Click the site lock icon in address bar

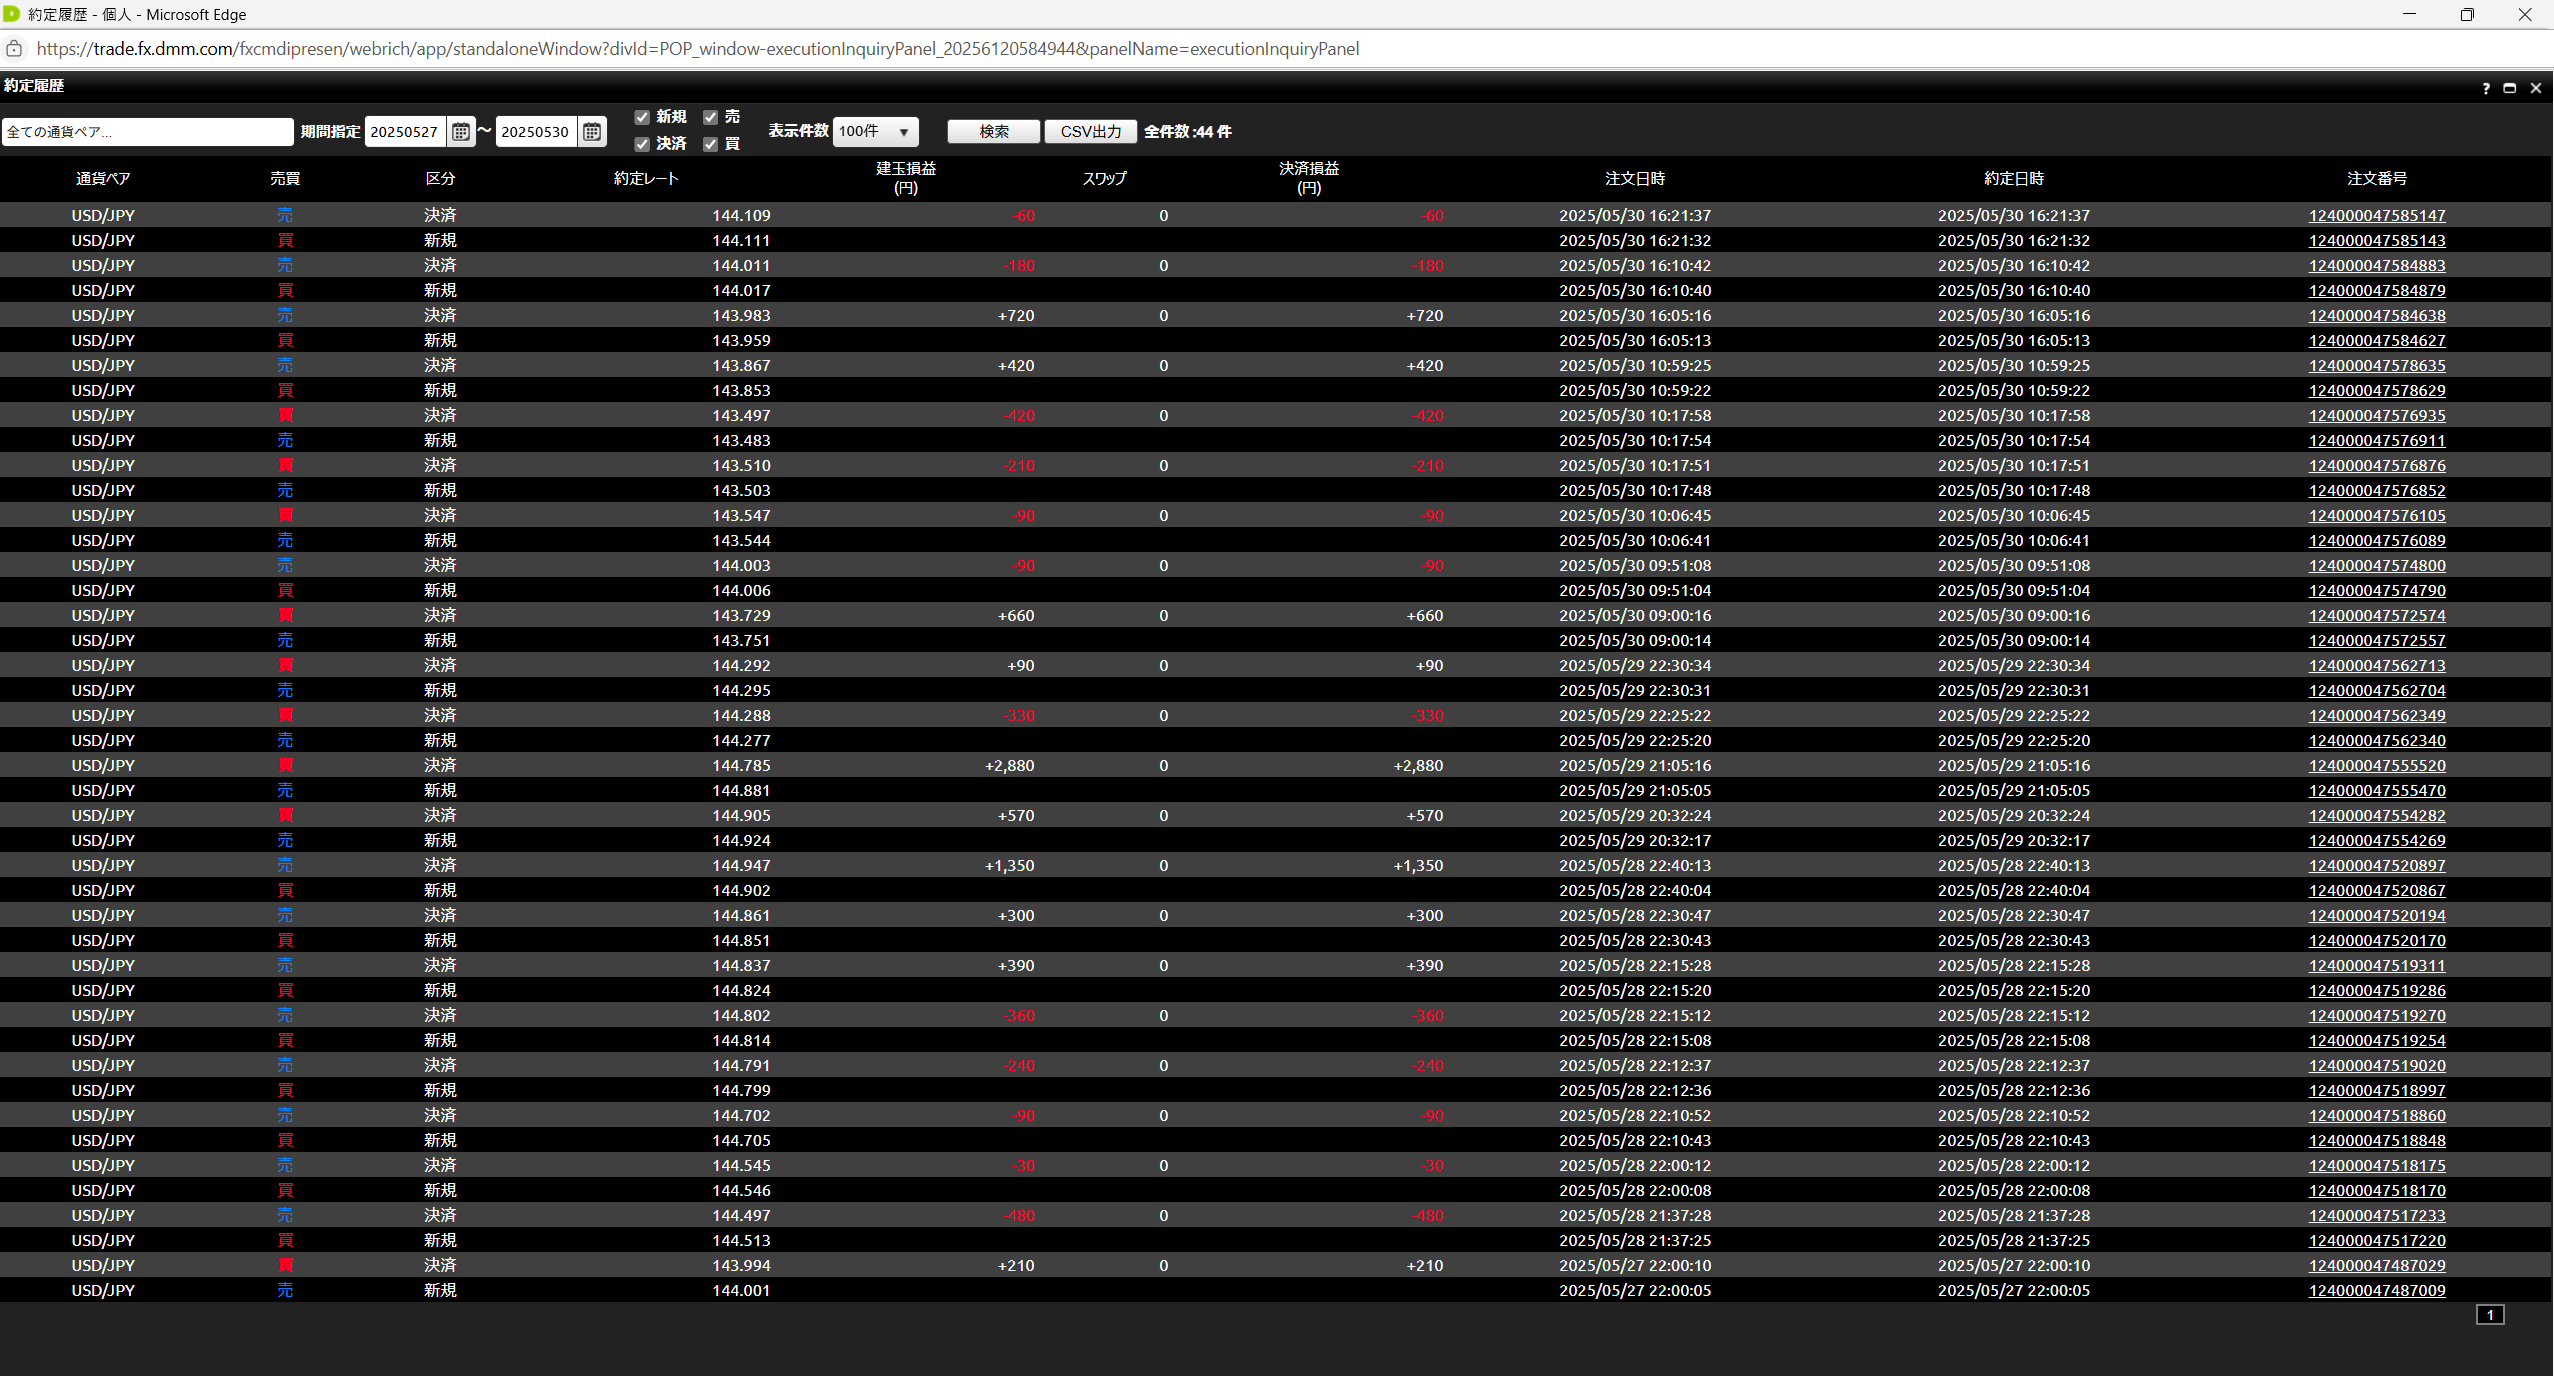point(14,49)
